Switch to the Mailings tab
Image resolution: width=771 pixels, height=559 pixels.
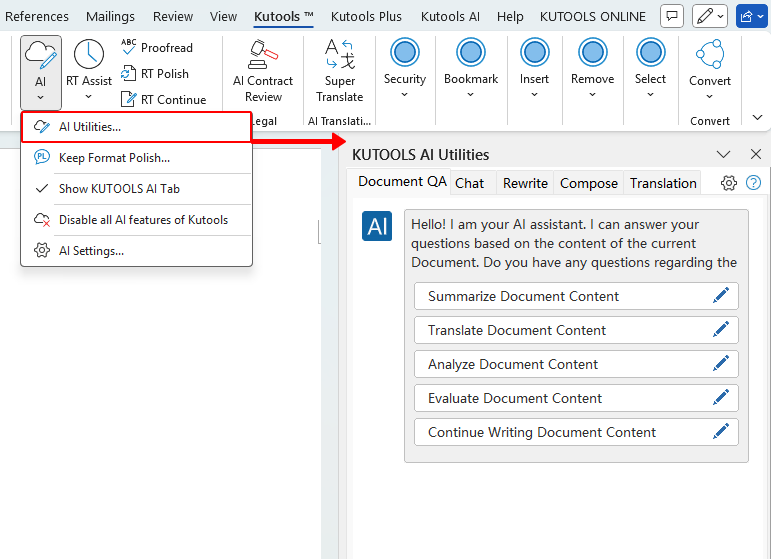(110, 17)
